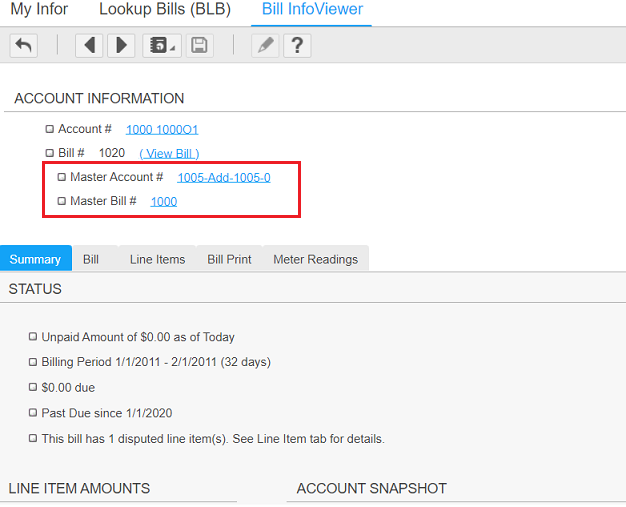Open the notebook history dropdown
Viewport: 626px width, 507px height.
pyautogui.click(x=160, y=45)
